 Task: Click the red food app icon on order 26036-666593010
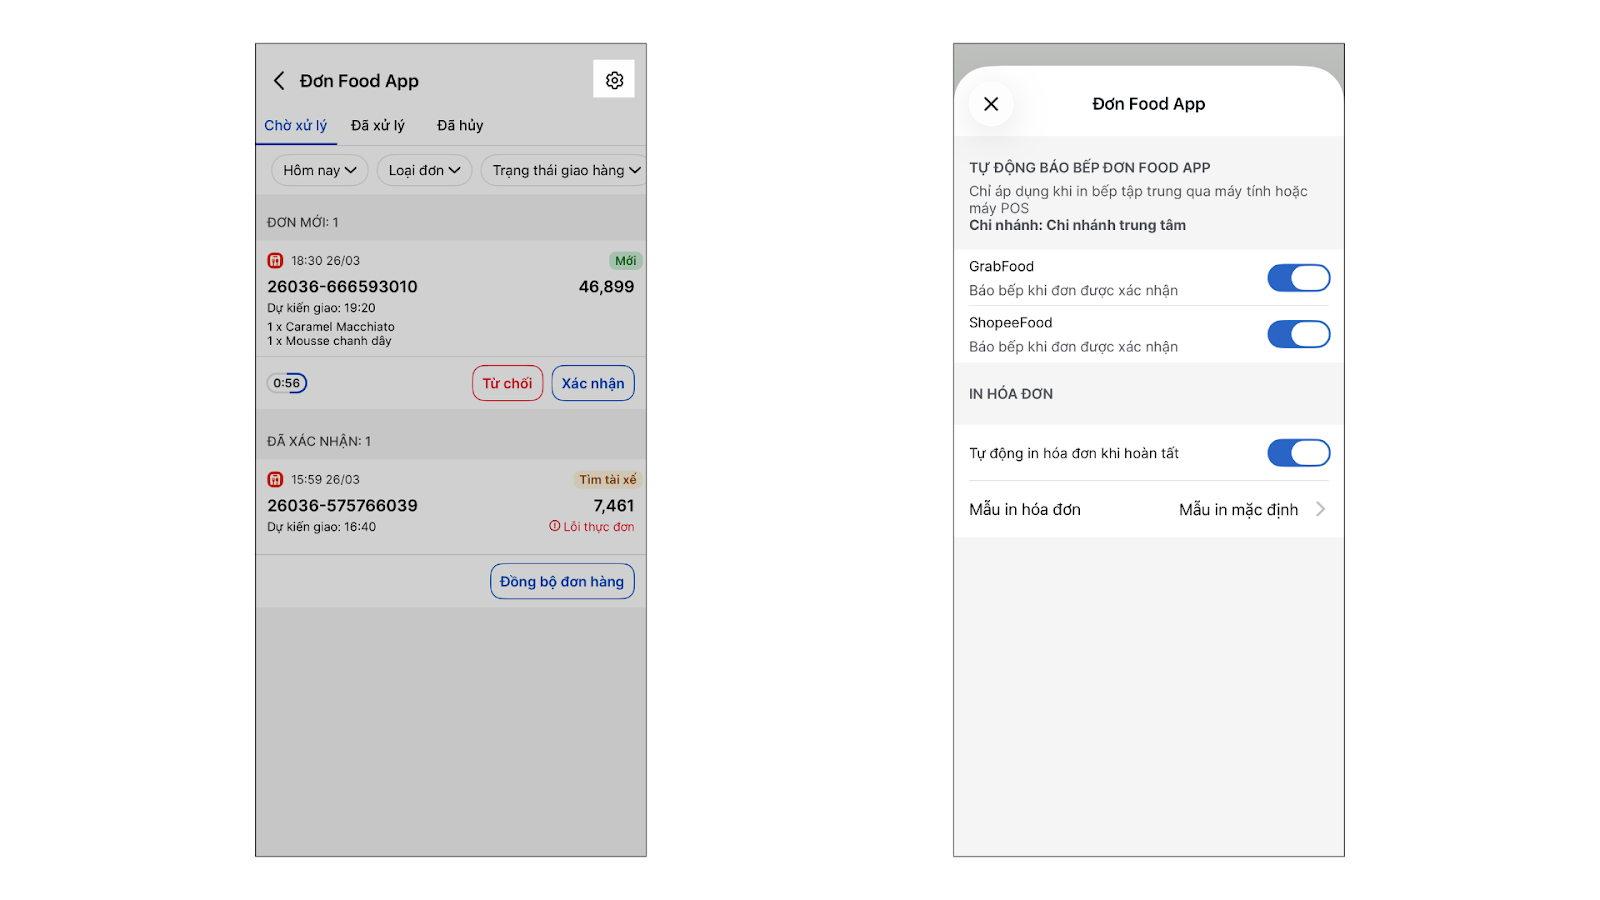point(275,261)
